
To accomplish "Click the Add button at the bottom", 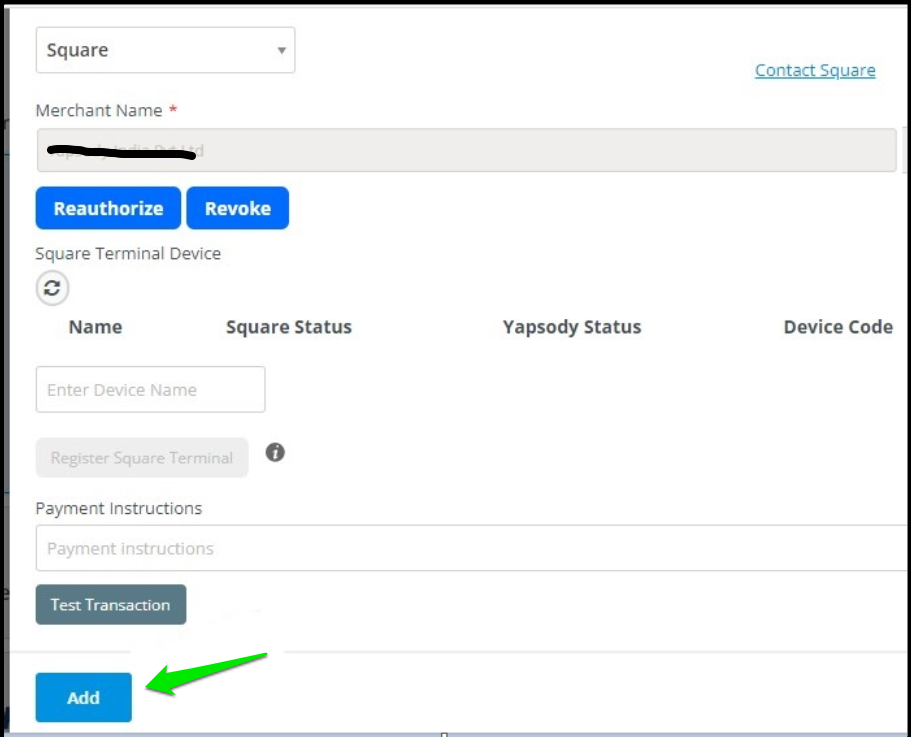I will tap(83, 697).
